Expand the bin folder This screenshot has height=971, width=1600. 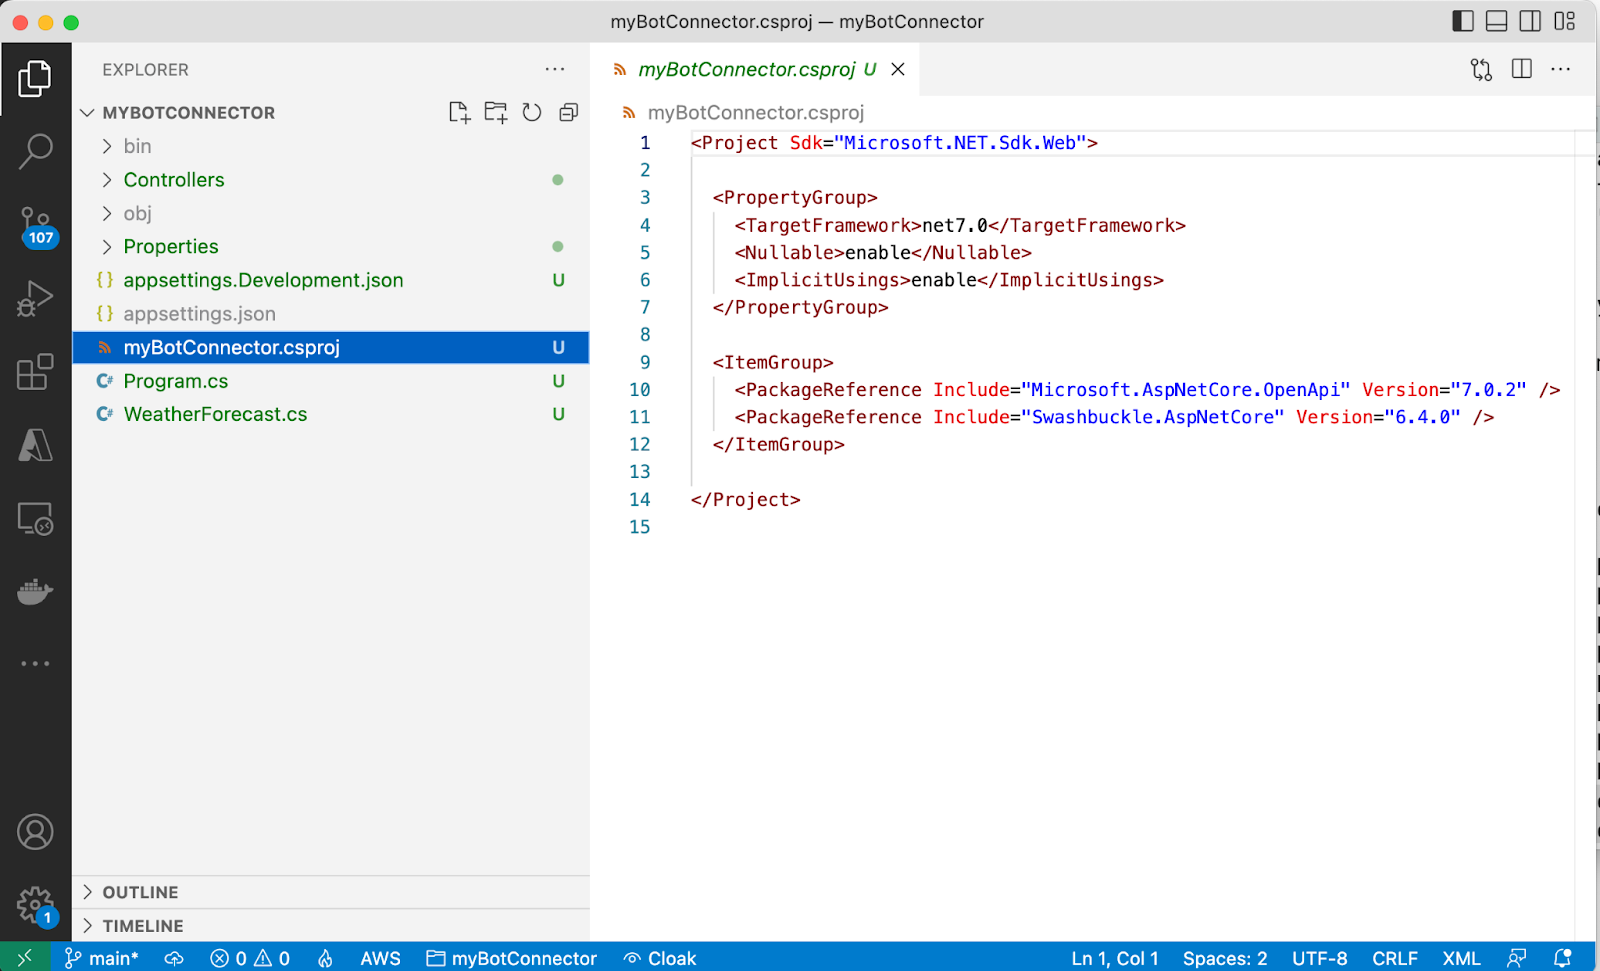click(331, 146)
